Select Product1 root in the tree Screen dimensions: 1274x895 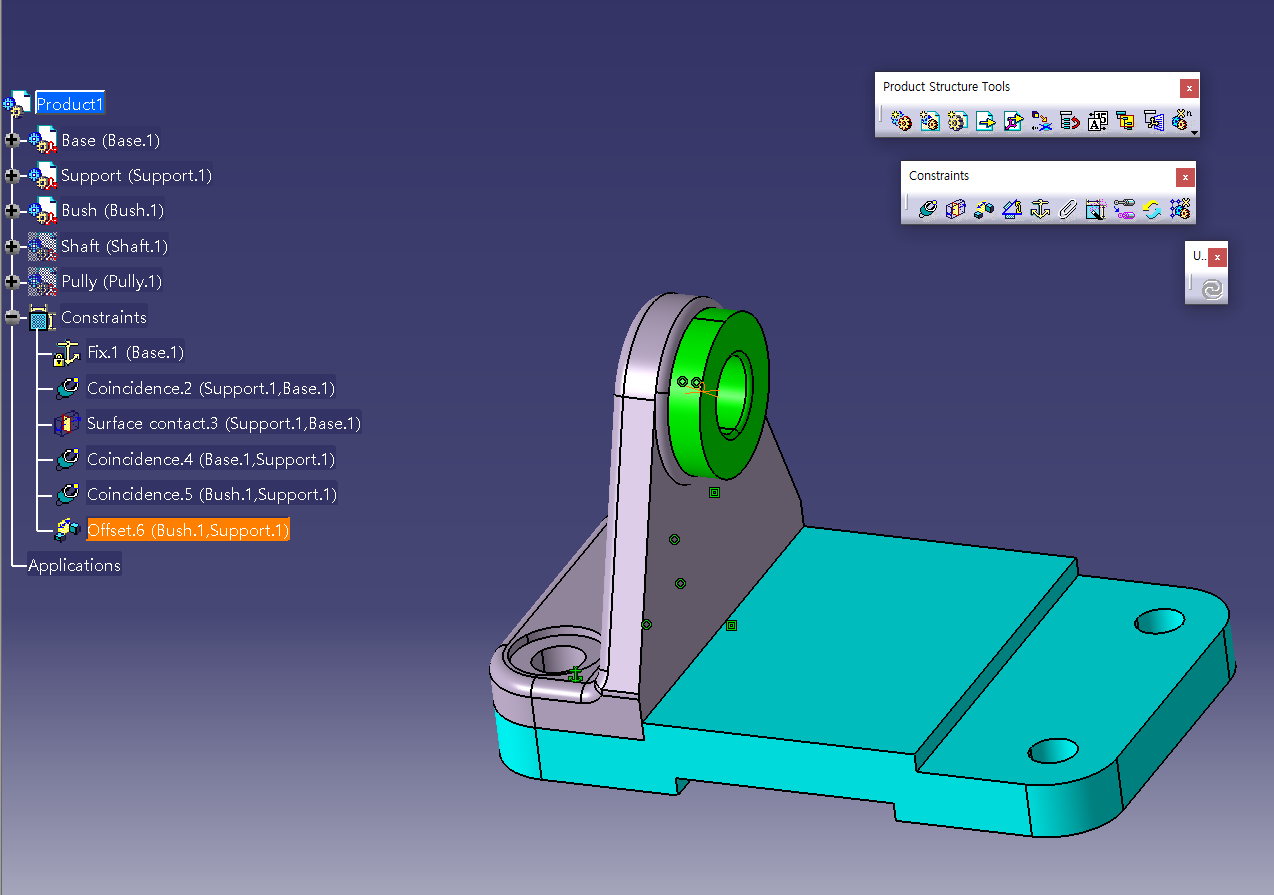pos(70,103)
